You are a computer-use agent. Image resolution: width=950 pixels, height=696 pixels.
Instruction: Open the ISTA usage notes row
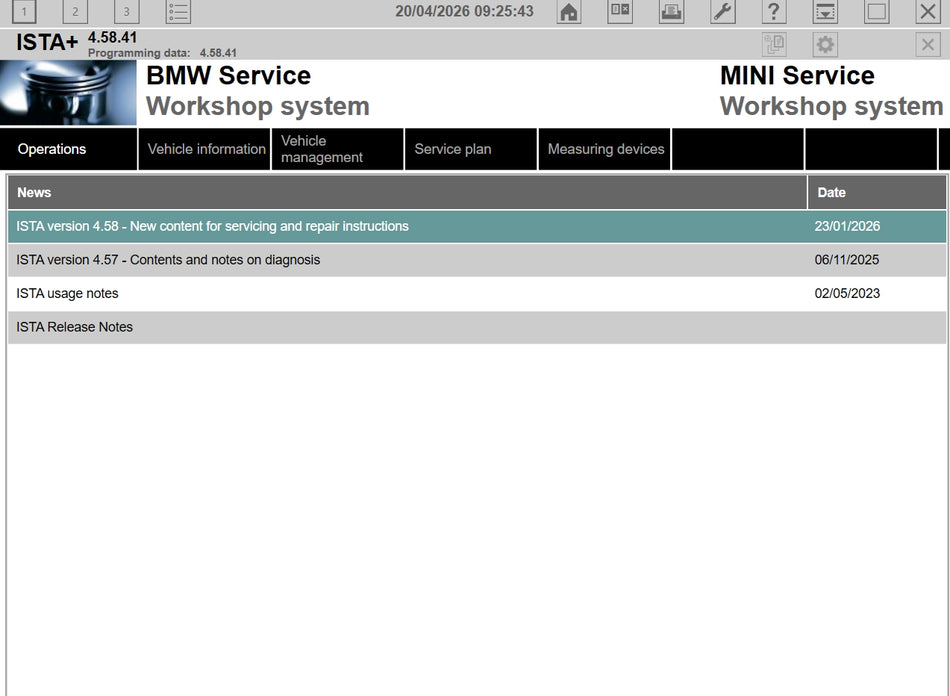[x=477, y=294]
